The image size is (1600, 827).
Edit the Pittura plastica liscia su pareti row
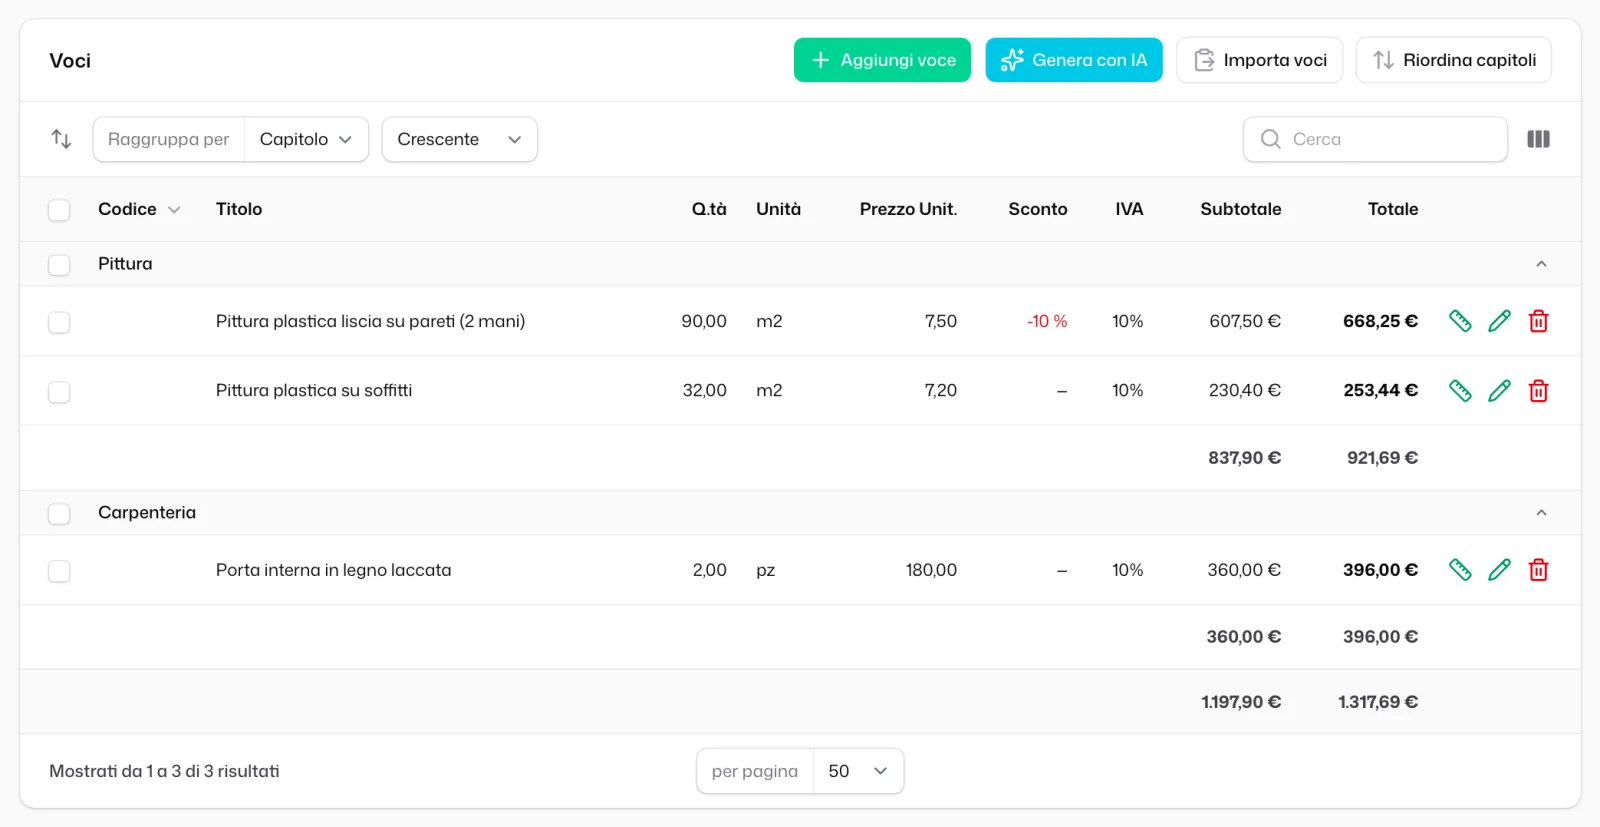click(x=1499, y=321)
